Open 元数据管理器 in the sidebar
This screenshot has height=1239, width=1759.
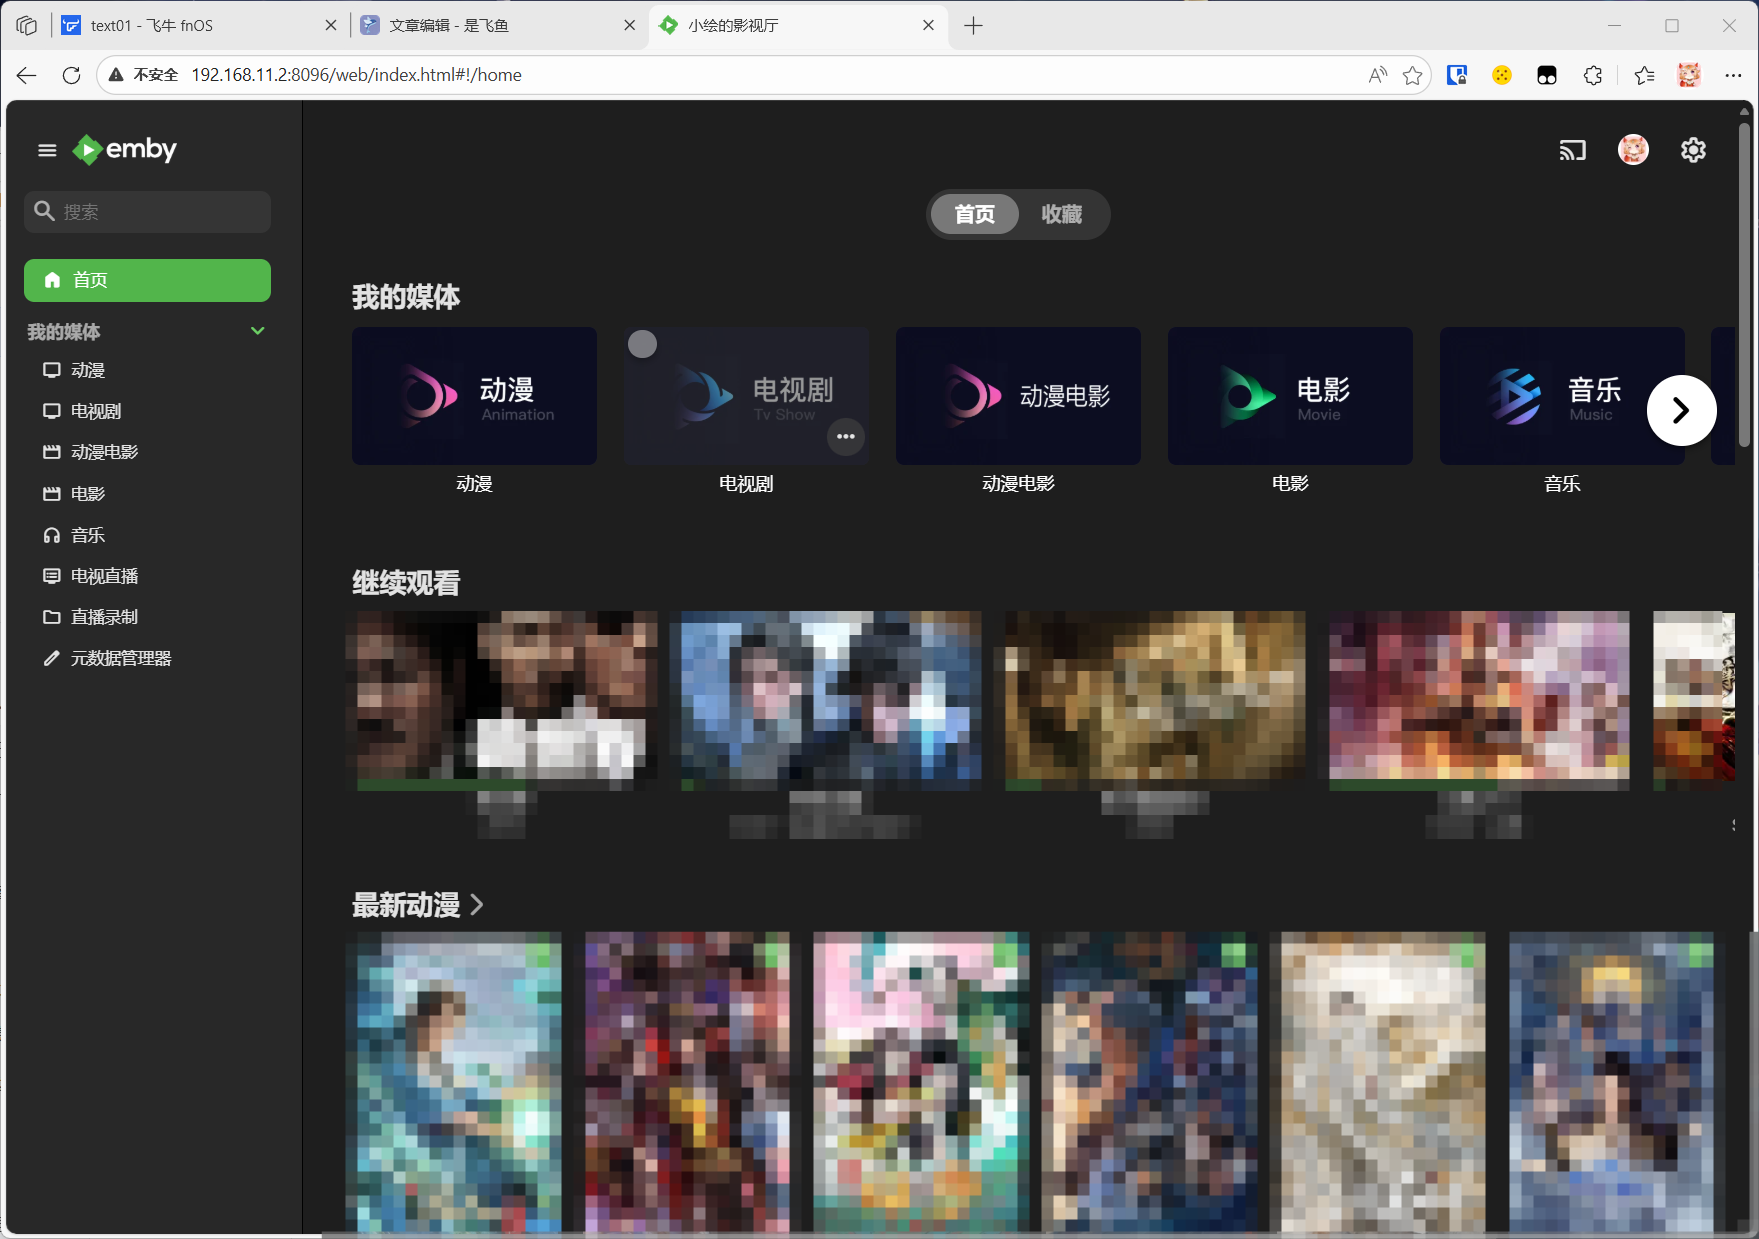coord(120,658)
